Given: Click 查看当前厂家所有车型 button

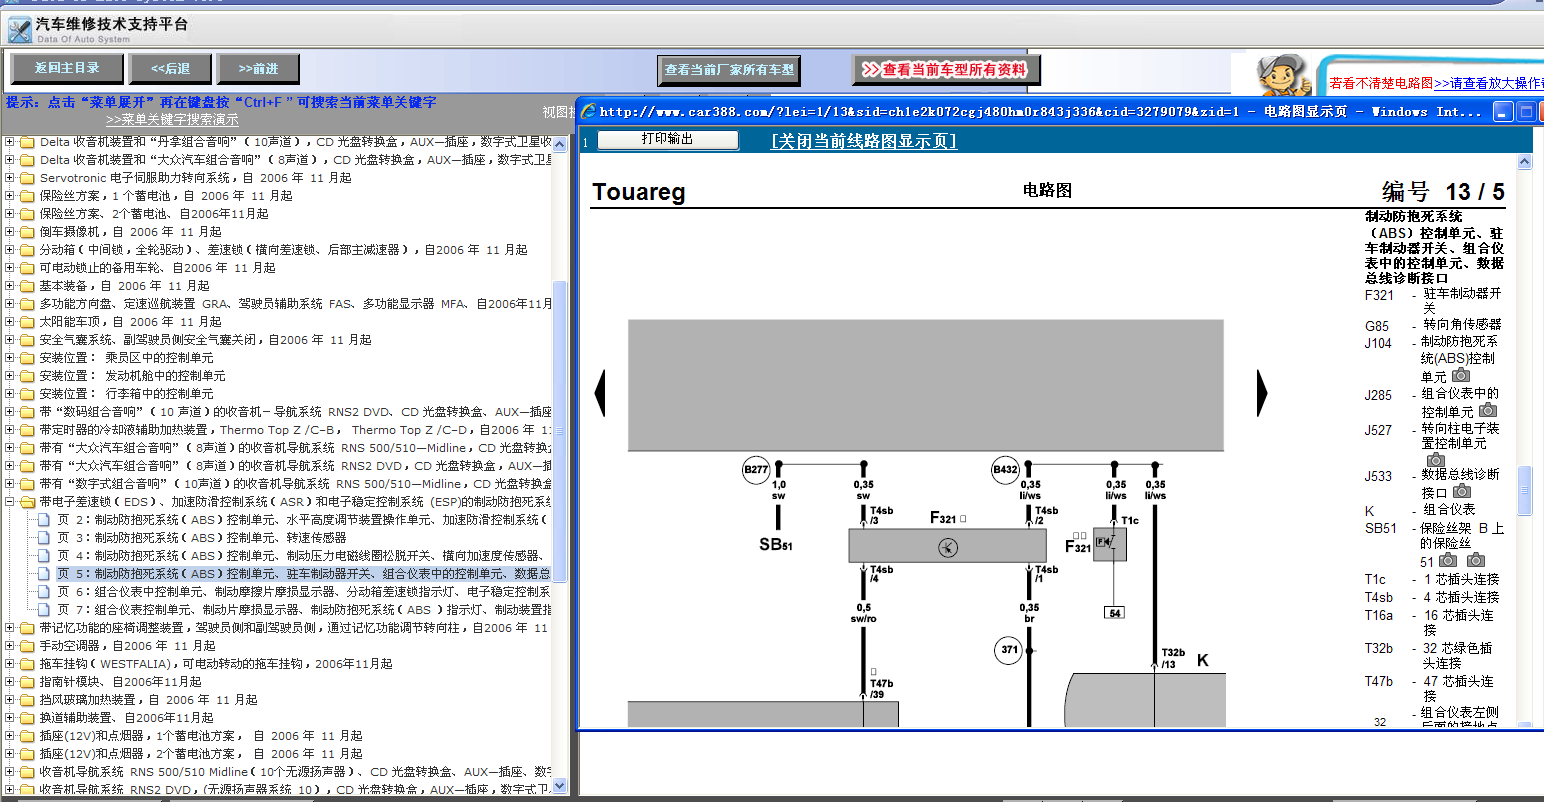Looking at the screenshot, I should tap(729, 70).
